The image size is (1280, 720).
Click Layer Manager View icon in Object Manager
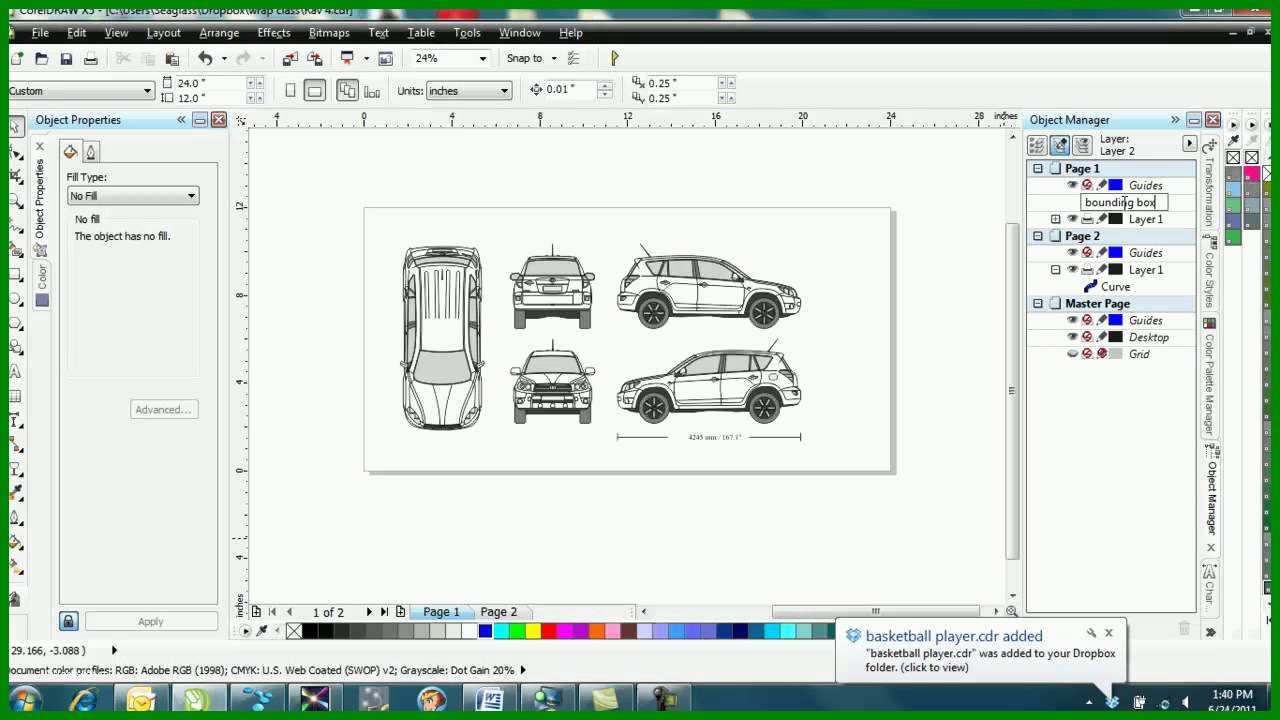tap(1081, 146)
